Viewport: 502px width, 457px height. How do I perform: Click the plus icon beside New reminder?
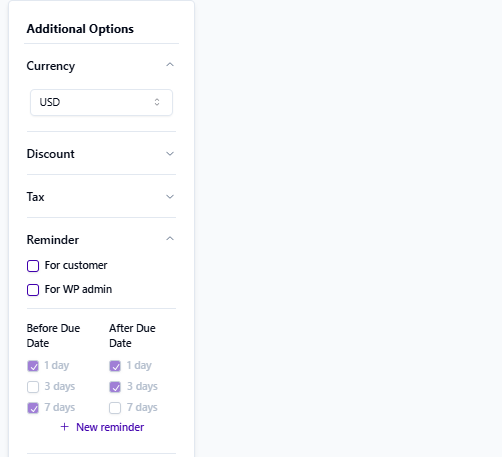[65, 427]
